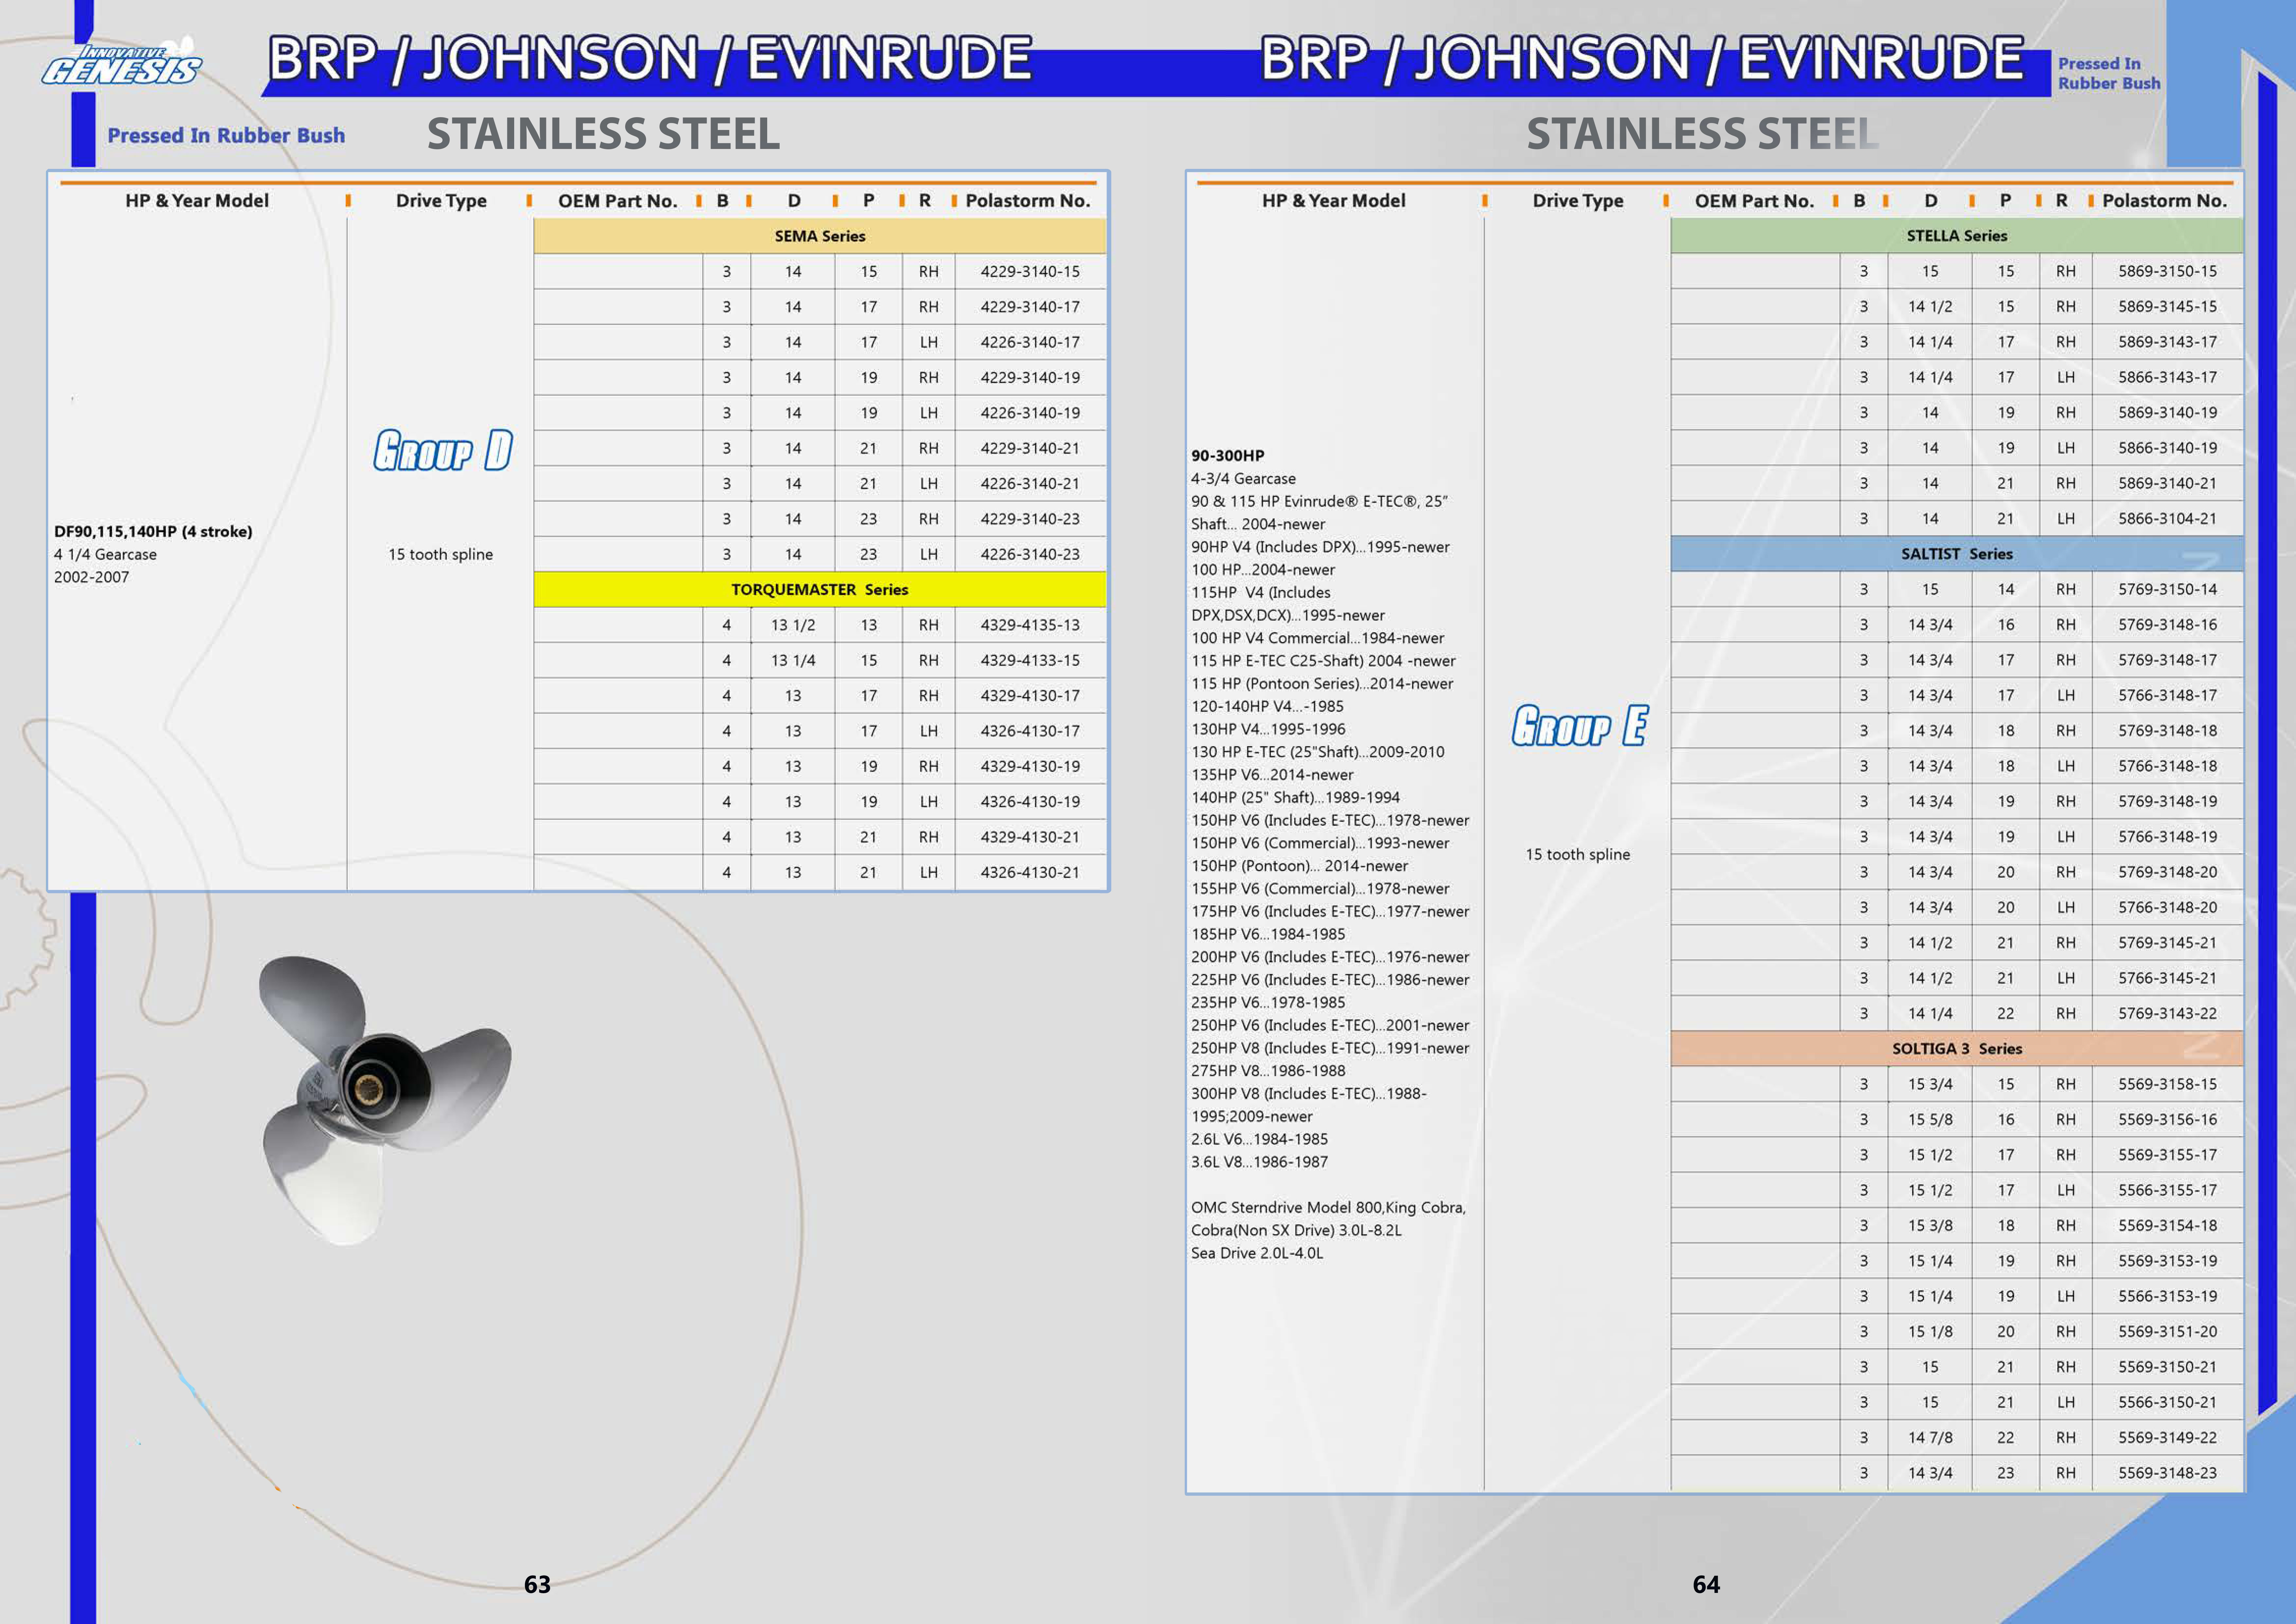Click the right page 'Drive Type' header

tap(1578, 201)
